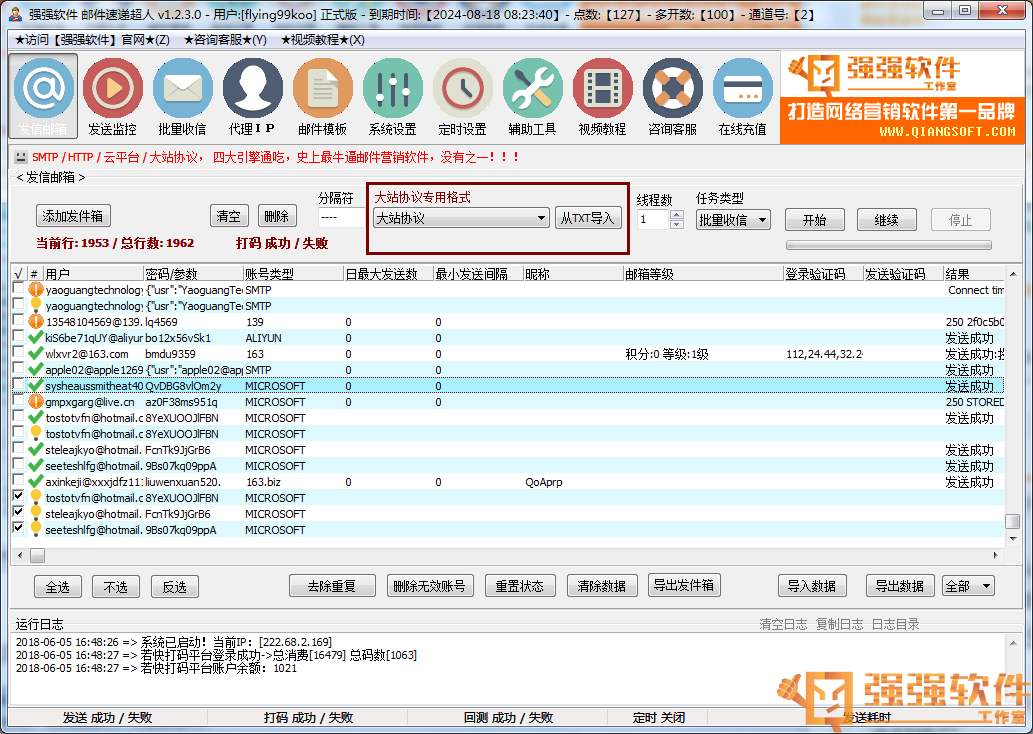Reset account status with 重置状态
Image resolution: width=1033 pixels, height=734 pixels.
click(x=520, y=586)
